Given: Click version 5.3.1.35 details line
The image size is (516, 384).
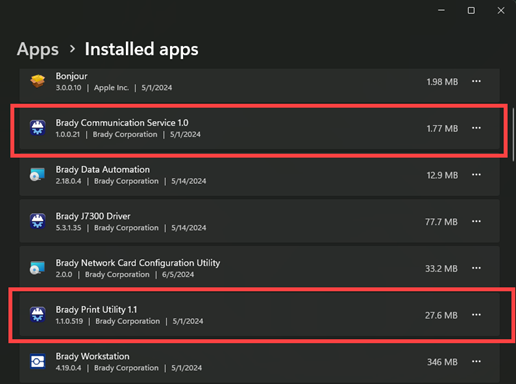Looking at the screenshot, I should [131, 228].
